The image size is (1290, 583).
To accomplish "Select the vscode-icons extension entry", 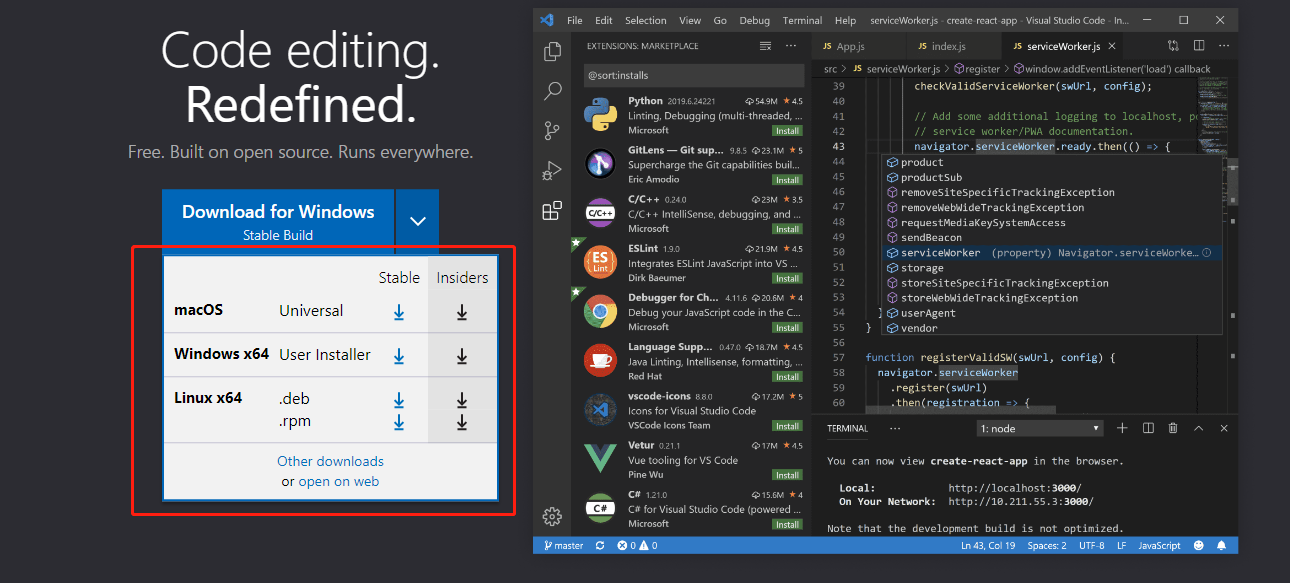I will coord(689,411).
